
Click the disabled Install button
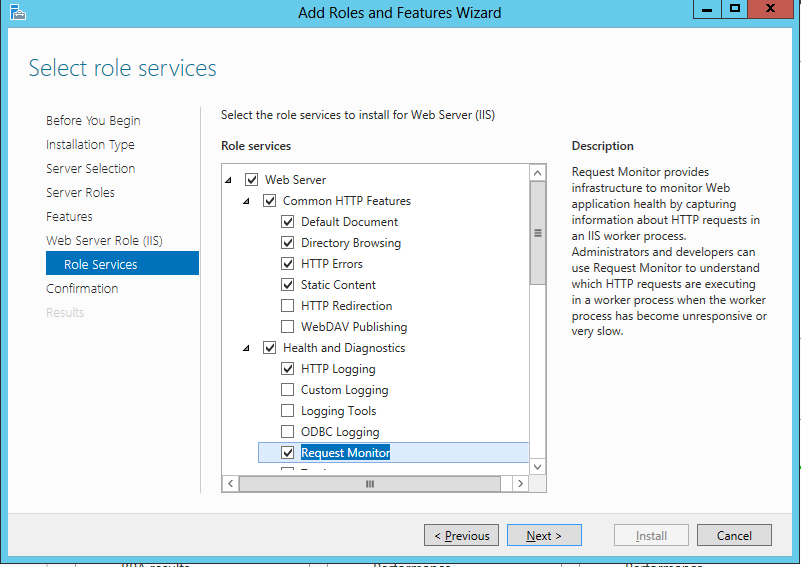coord(651,535)
